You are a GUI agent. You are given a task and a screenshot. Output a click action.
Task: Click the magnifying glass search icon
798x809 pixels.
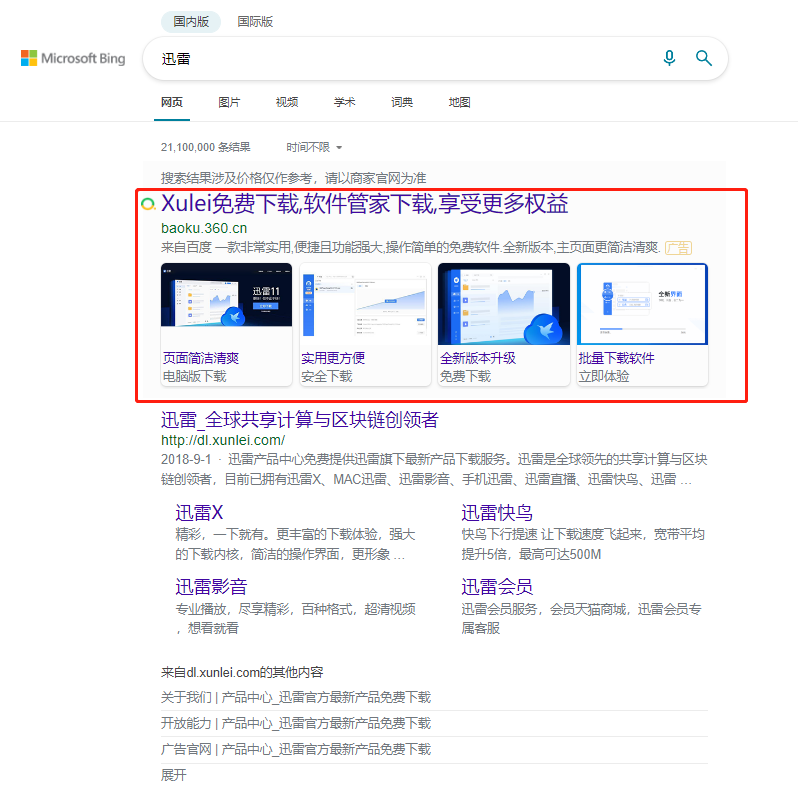pyautogui.click(x=704, y=58)
